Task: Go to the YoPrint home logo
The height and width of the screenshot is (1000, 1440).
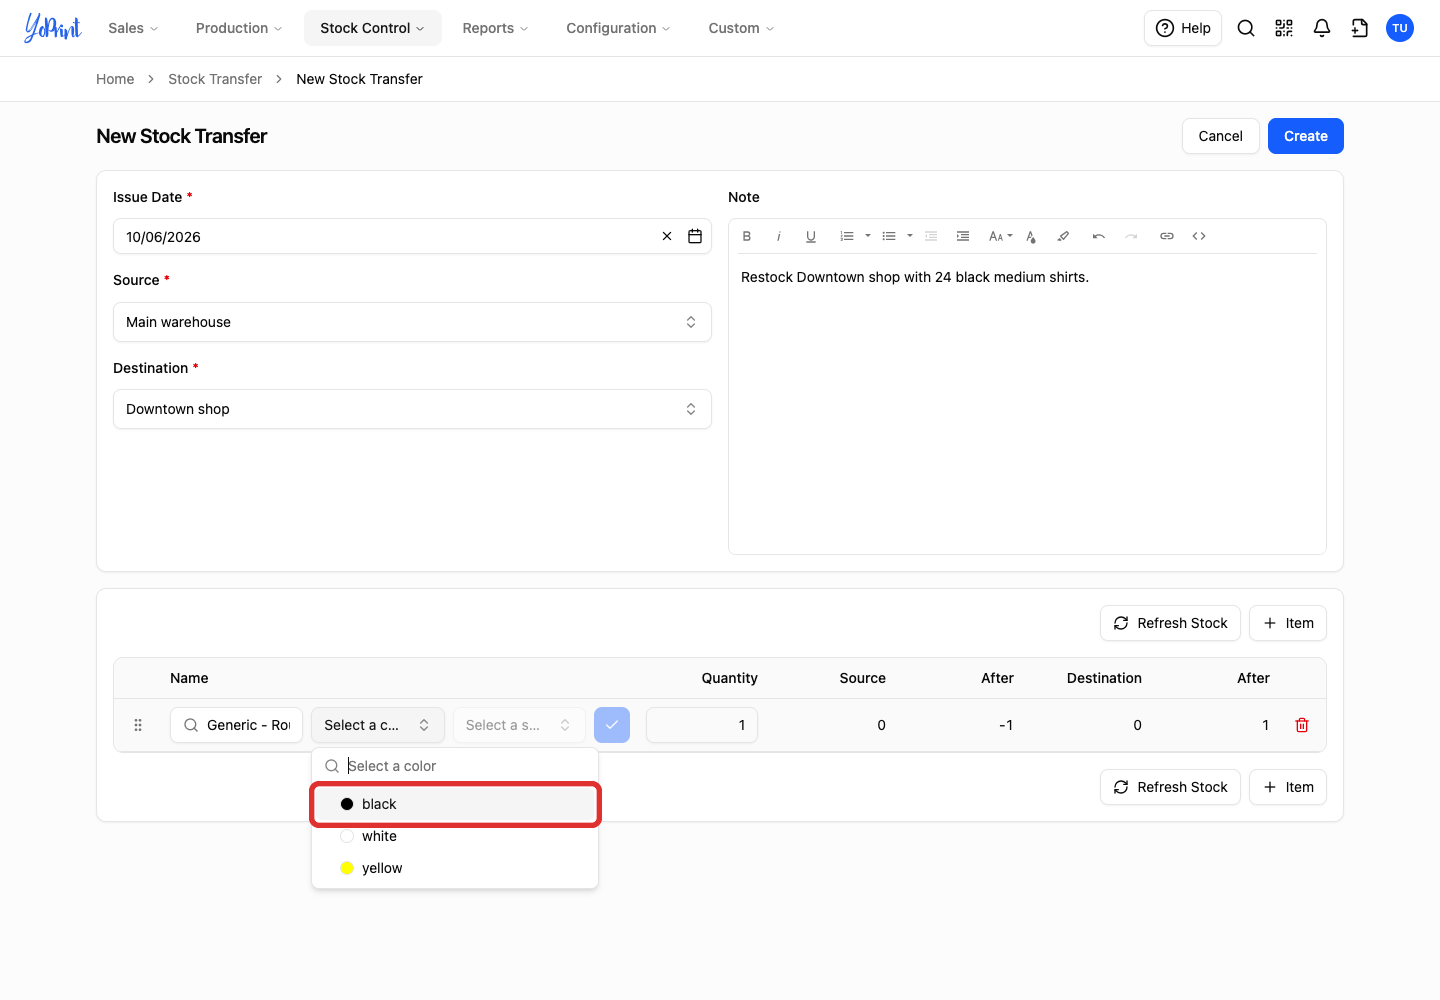Action: coord(52,28)
